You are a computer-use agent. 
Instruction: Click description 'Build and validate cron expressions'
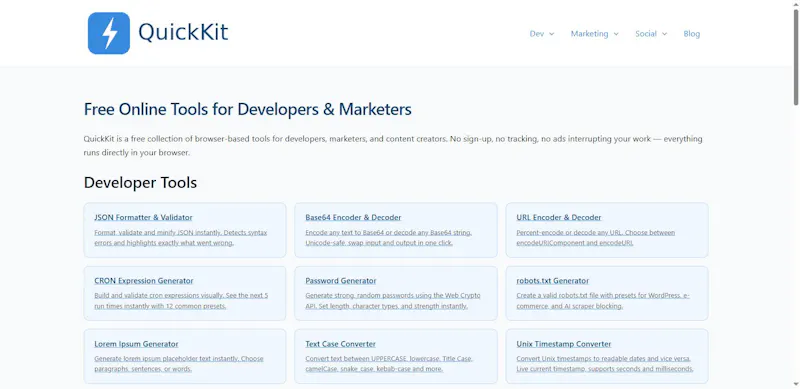coord(181,301)
